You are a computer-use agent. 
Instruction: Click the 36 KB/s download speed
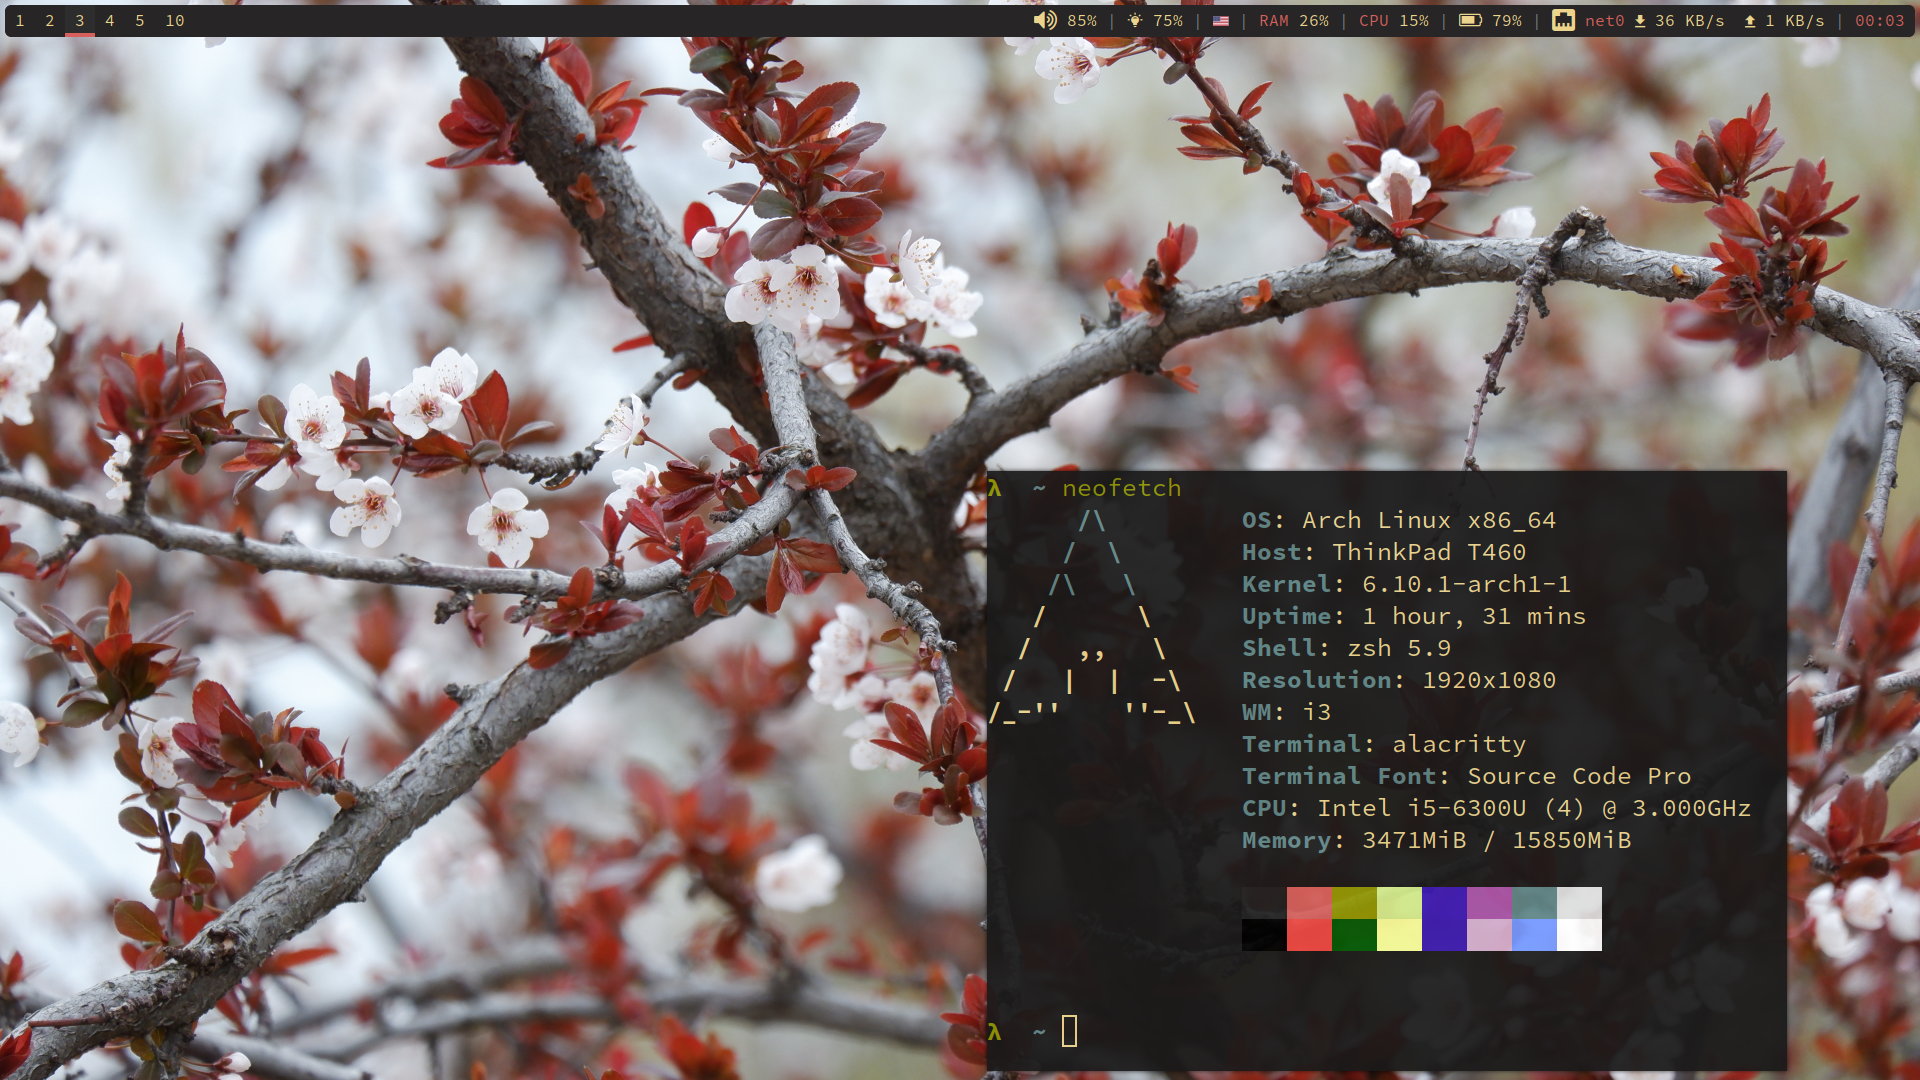(x=1690, y=21)
